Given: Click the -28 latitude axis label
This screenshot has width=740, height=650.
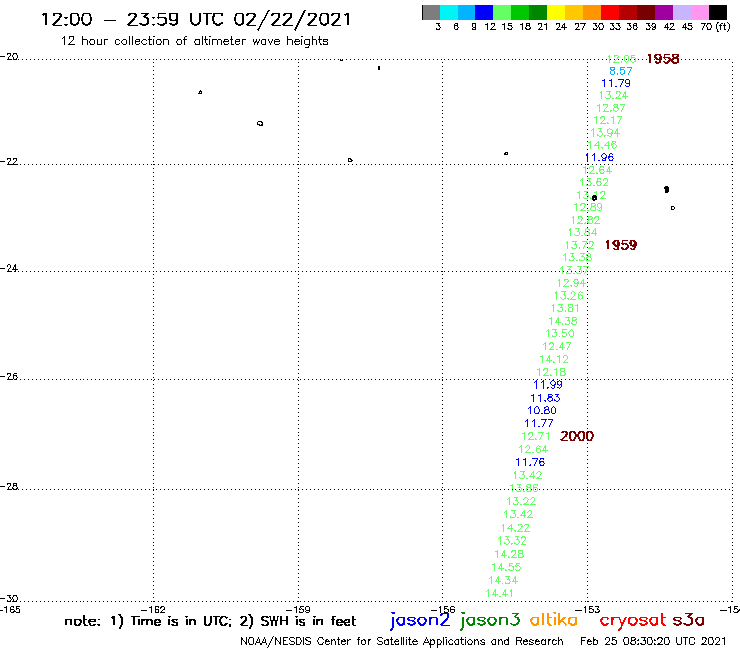Looking at the screenshot, I should click(x=9, y=486).
